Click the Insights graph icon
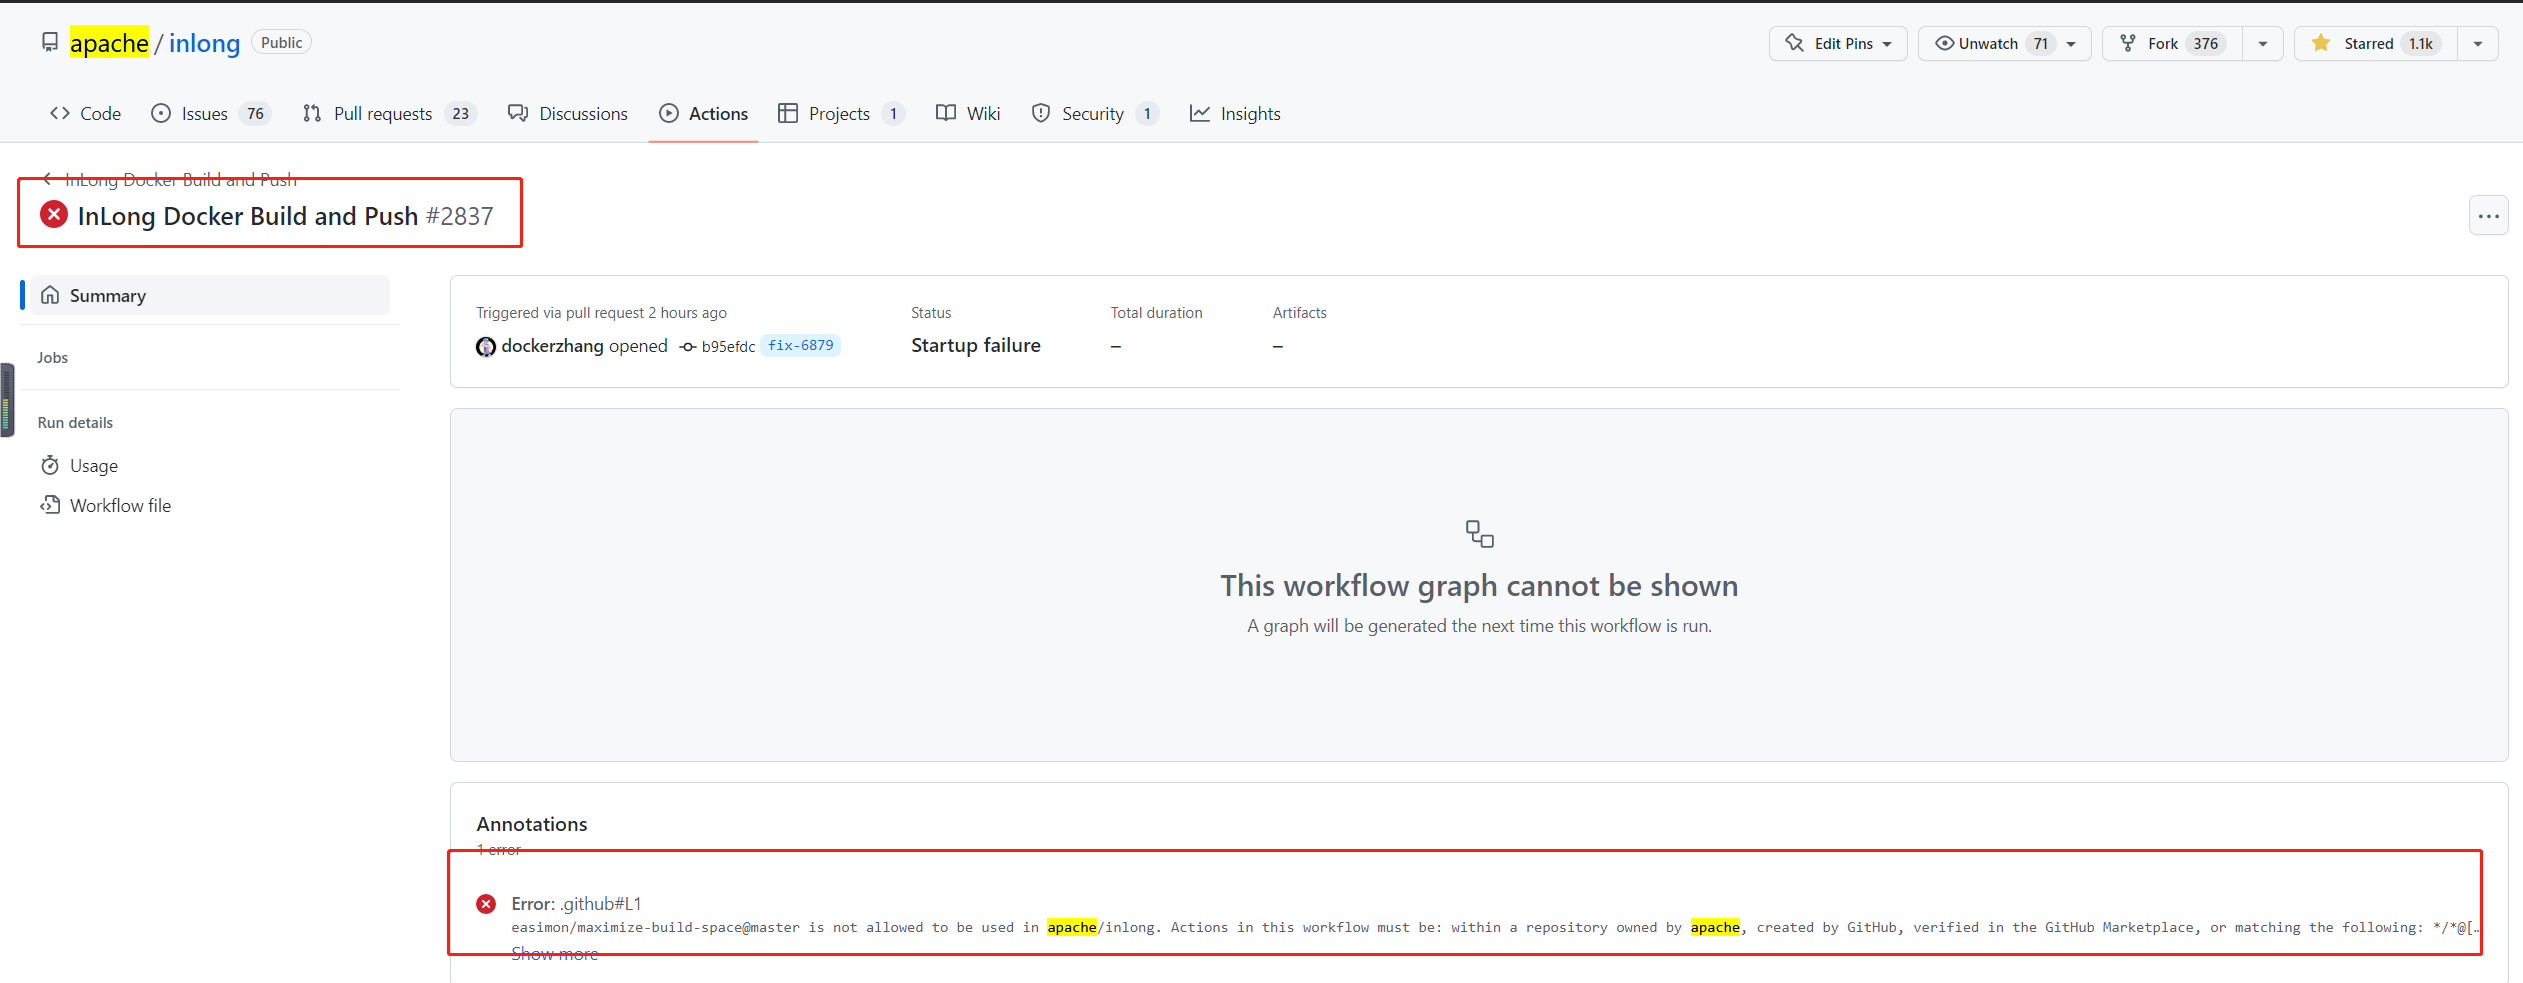This screenshot has width=2523, height=983. (1200, 113)
